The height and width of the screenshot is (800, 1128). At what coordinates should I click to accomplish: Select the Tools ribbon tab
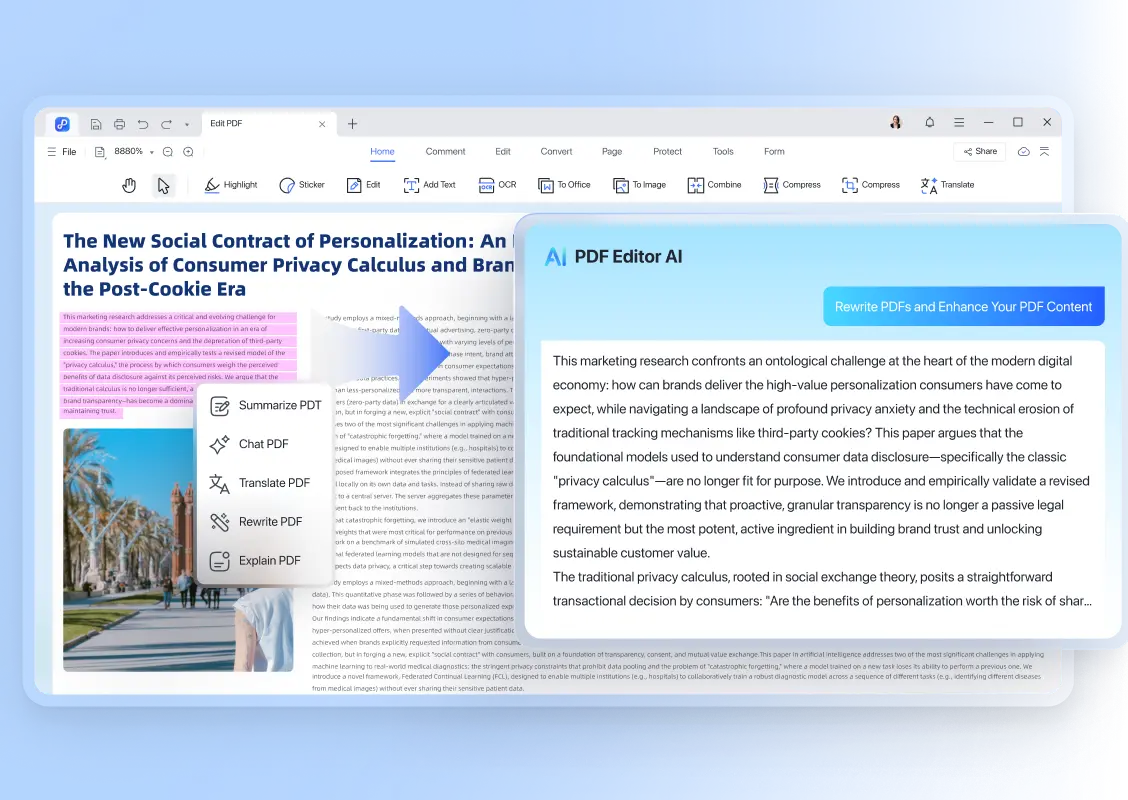point(723,152)
